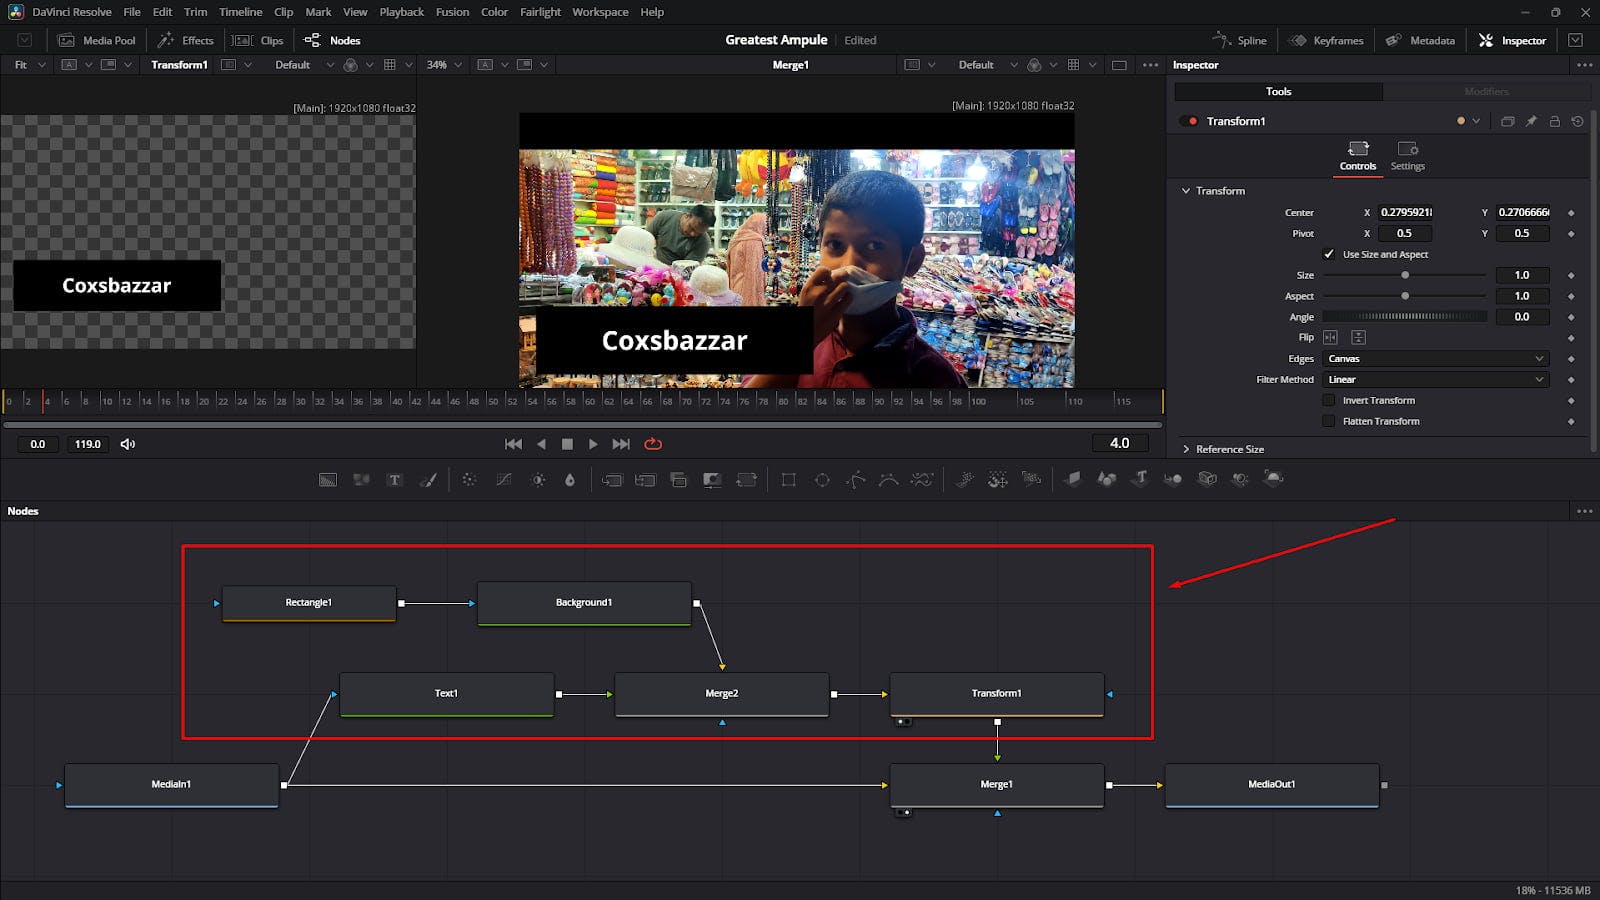Click the Blur droplet tool icon
The width and height of the screenshot is (1600, 900).
point(570,480)
